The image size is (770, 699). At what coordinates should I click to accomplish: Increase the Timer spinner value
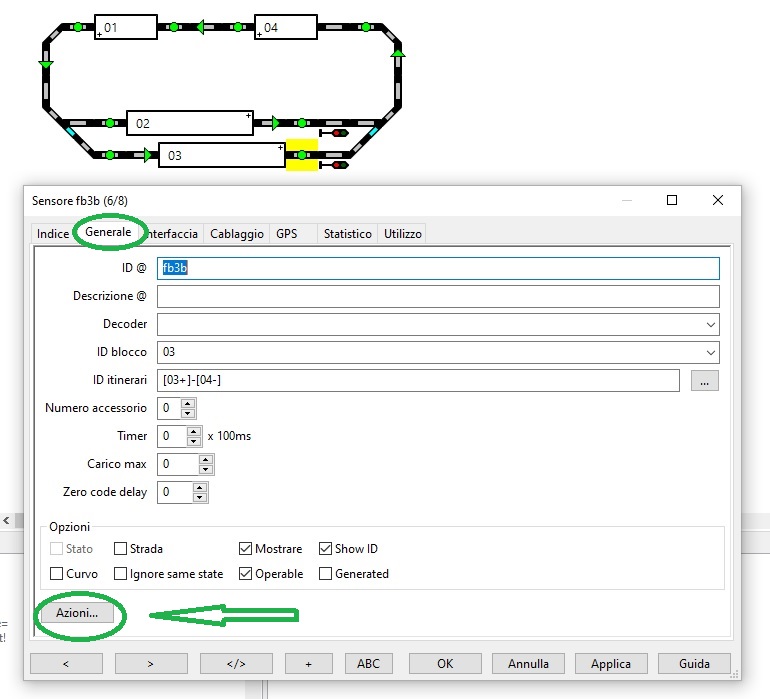coord(194,432)
